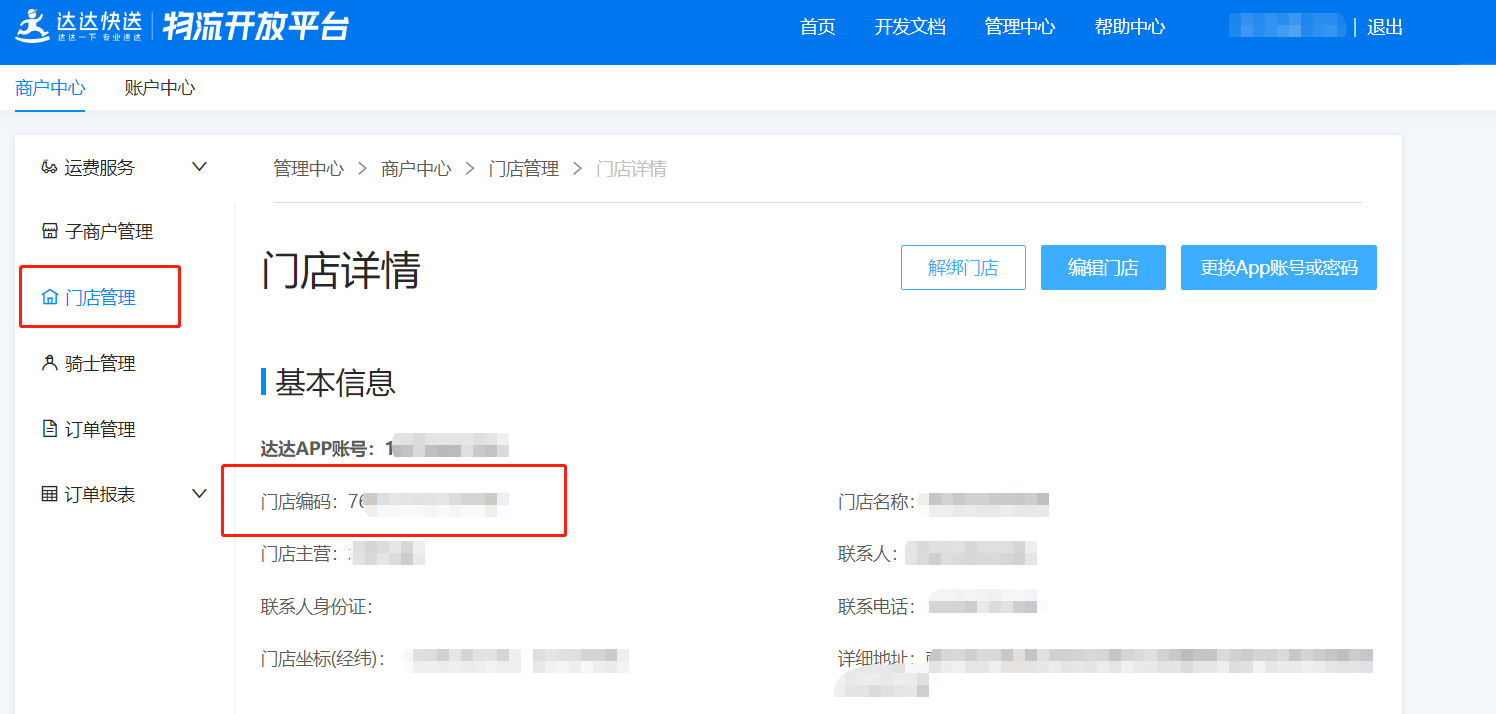The height and width of the screenshot is (714, 1496).
Task: Navigate to 门店管理 in the breadcrumb
Action: (x=523, y=169)
